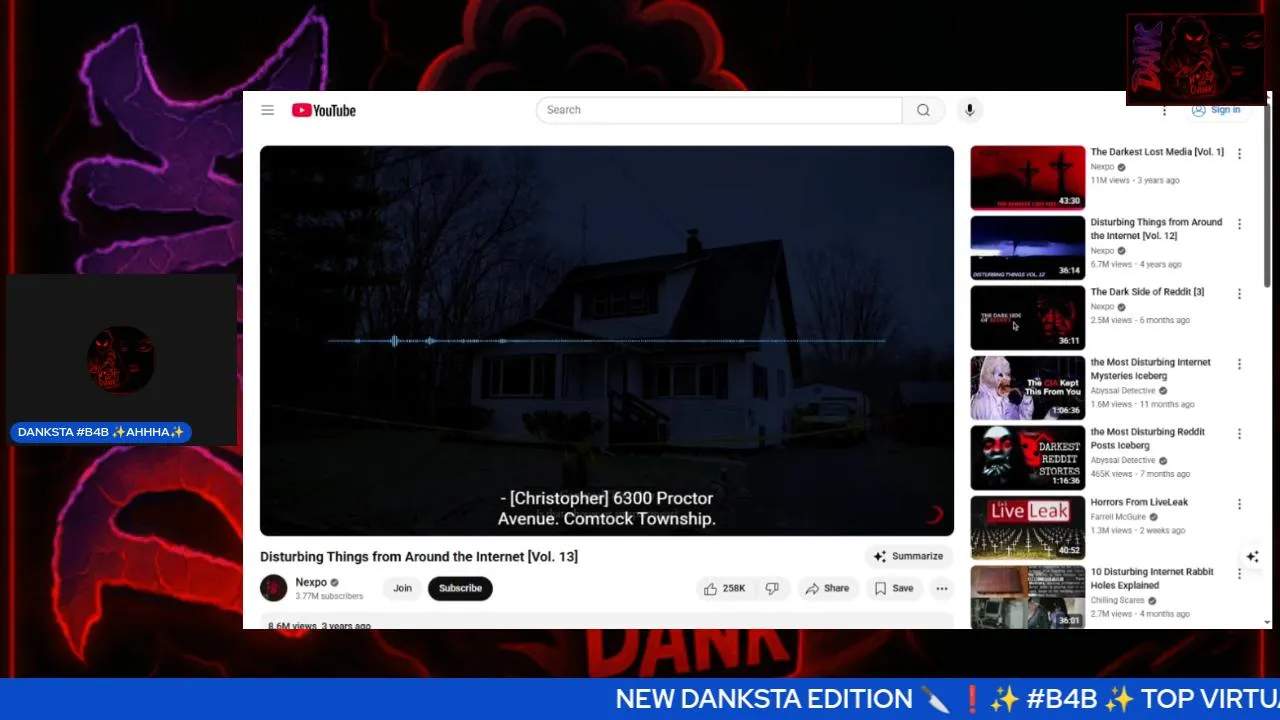The width and height of the screenshot is (1280, 720).
Task: Click Farrell McGuire channel name
Action: (x=1118, y=517)
